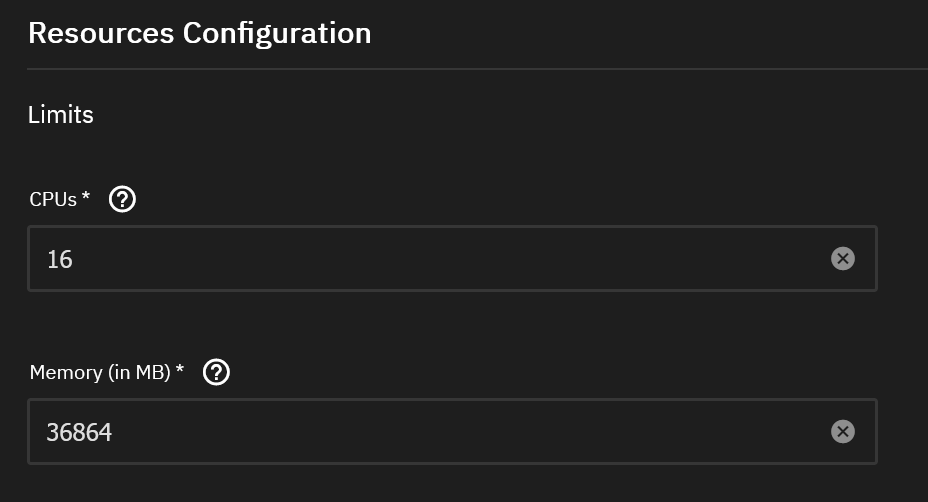Click the word "Memory" in the field label
Viewport: 928px width, 502px height.
point(66,373)
